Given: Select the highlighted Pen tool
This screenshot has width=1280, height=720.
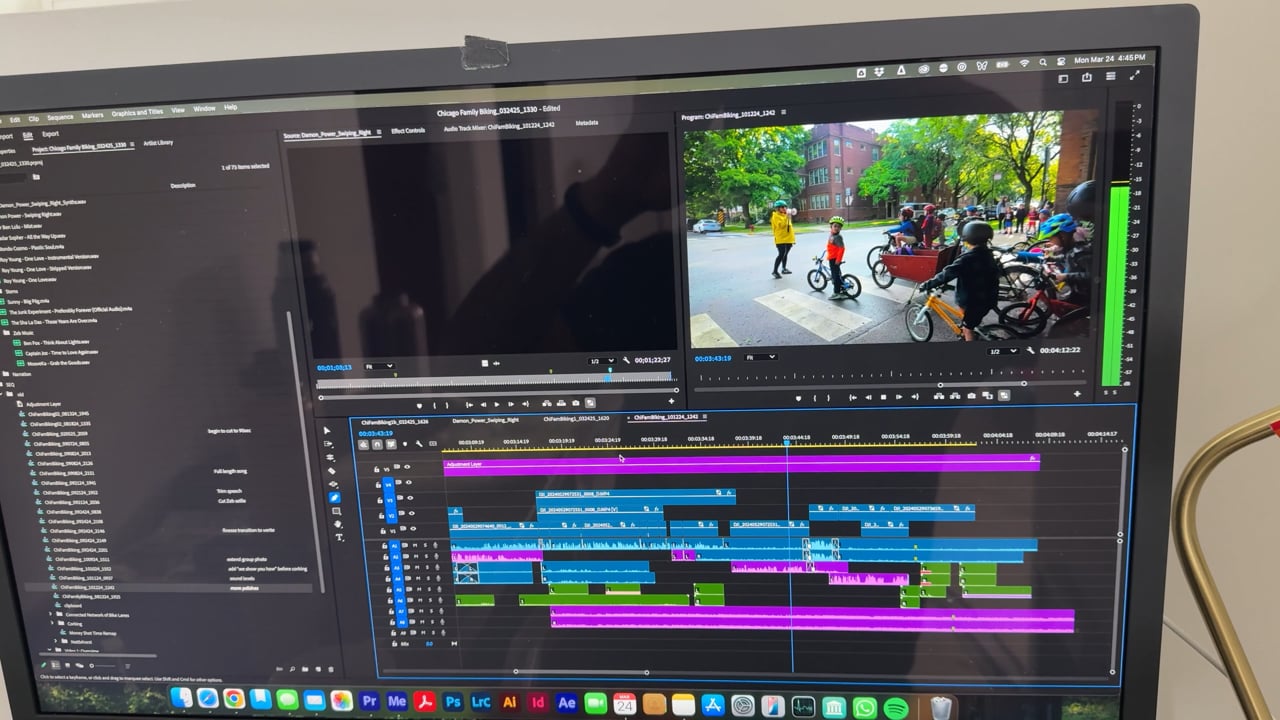Looking at the screenshot, I should pyautogui.click(x=334, y=497).
